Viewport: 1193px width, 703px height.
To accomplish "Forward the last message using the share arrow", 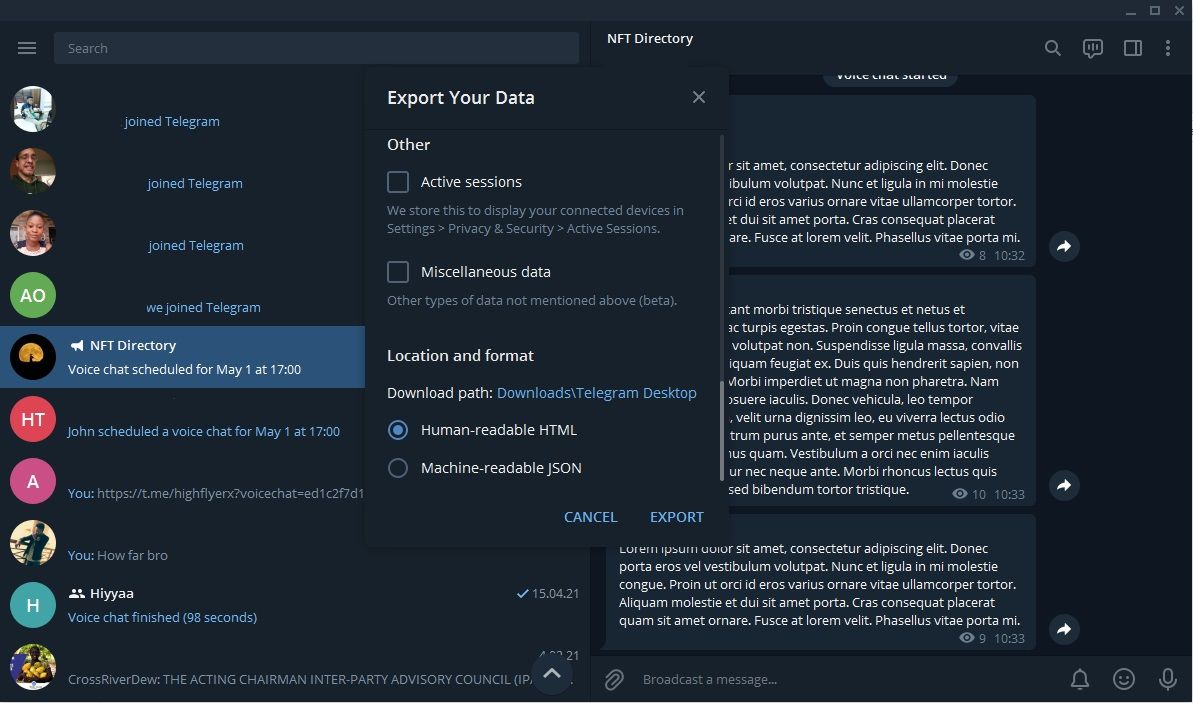I will [1063, 629].
